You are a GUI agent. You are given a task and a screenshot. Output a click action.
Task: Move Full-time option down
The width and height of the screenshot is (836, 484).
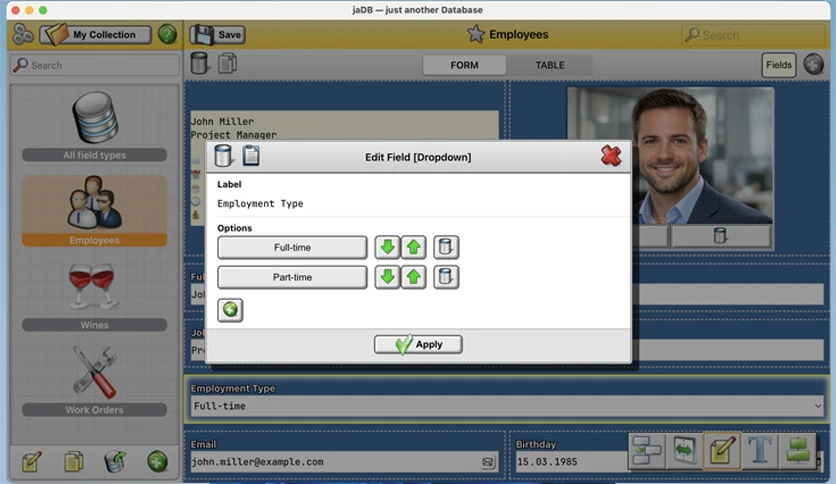pos(387,247)
